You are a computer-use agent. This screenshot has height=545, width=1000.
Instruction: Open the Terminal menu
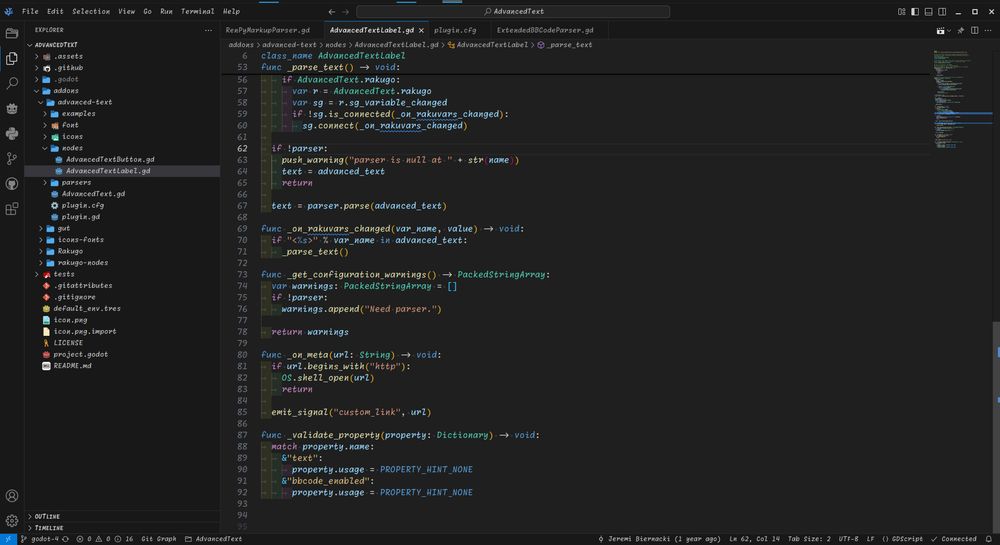point(197,11)
